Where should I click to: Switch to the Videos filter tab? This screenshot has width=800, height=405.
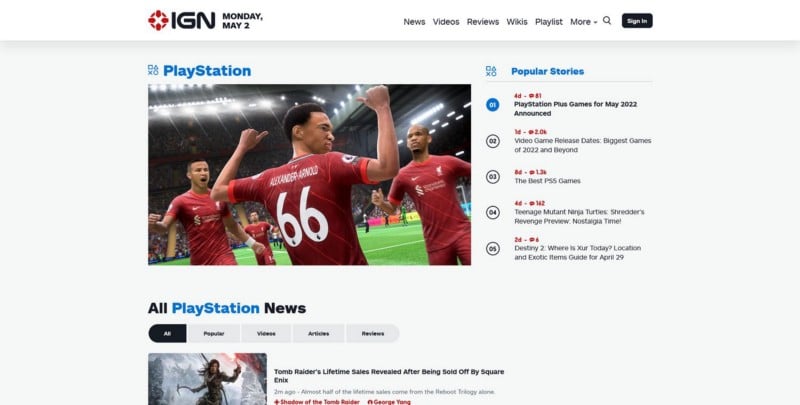tap(266, 334)
